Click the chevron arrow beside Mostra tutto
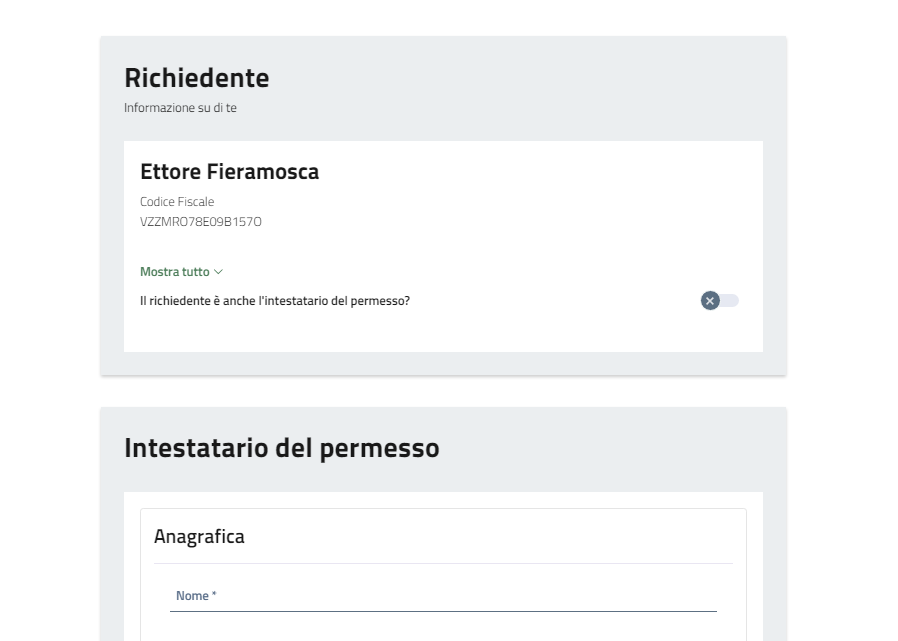This screenshot has height=641, width=898. (219, 272)
